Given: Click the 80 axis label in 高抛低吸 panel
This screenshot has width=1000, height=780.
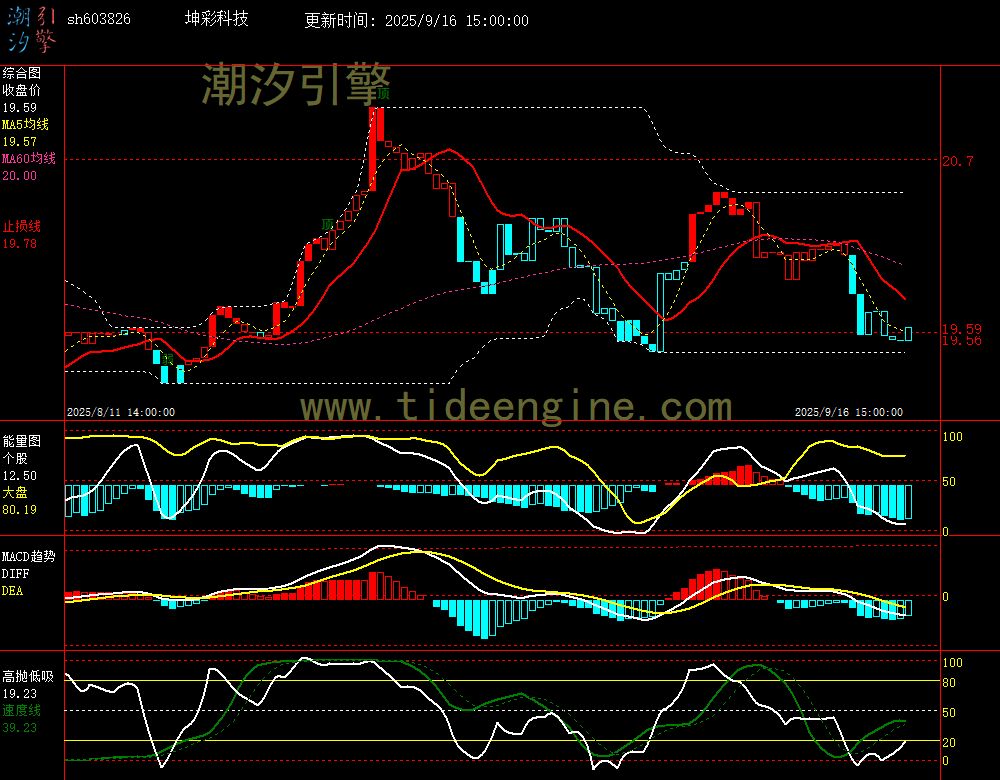Looking at the screenshot, I should coord(949,682).
